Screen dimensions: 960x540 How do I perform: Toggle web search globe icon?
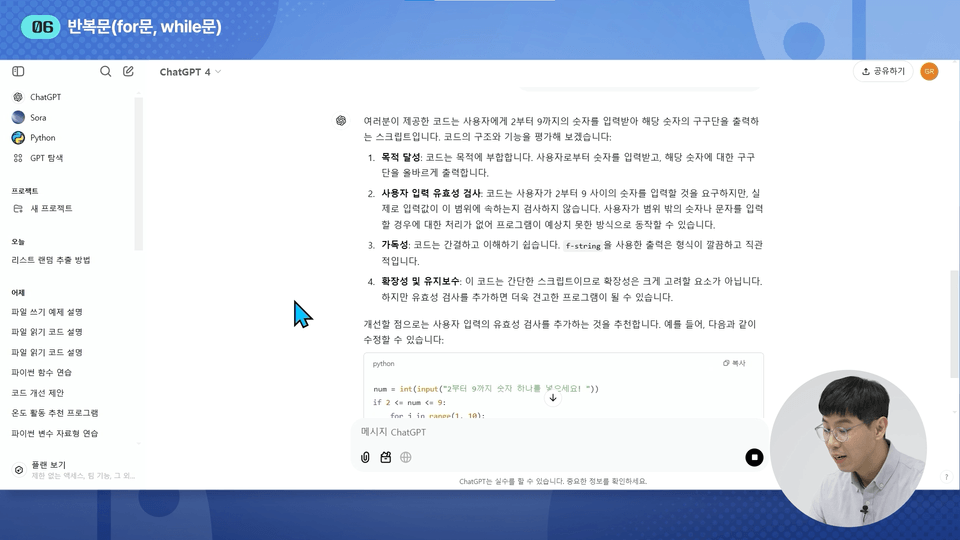(405, 457)
